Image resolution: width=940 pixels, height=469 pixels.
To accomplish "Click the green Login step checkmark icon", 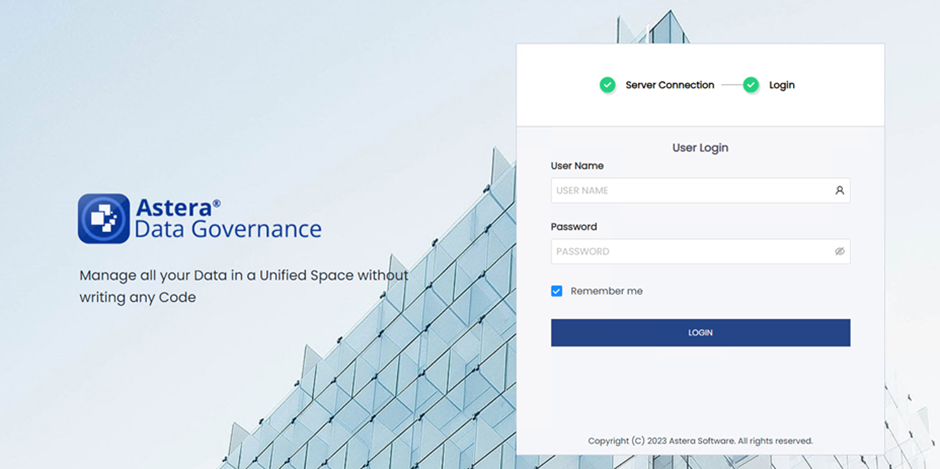I will click(x=751, y=85).
